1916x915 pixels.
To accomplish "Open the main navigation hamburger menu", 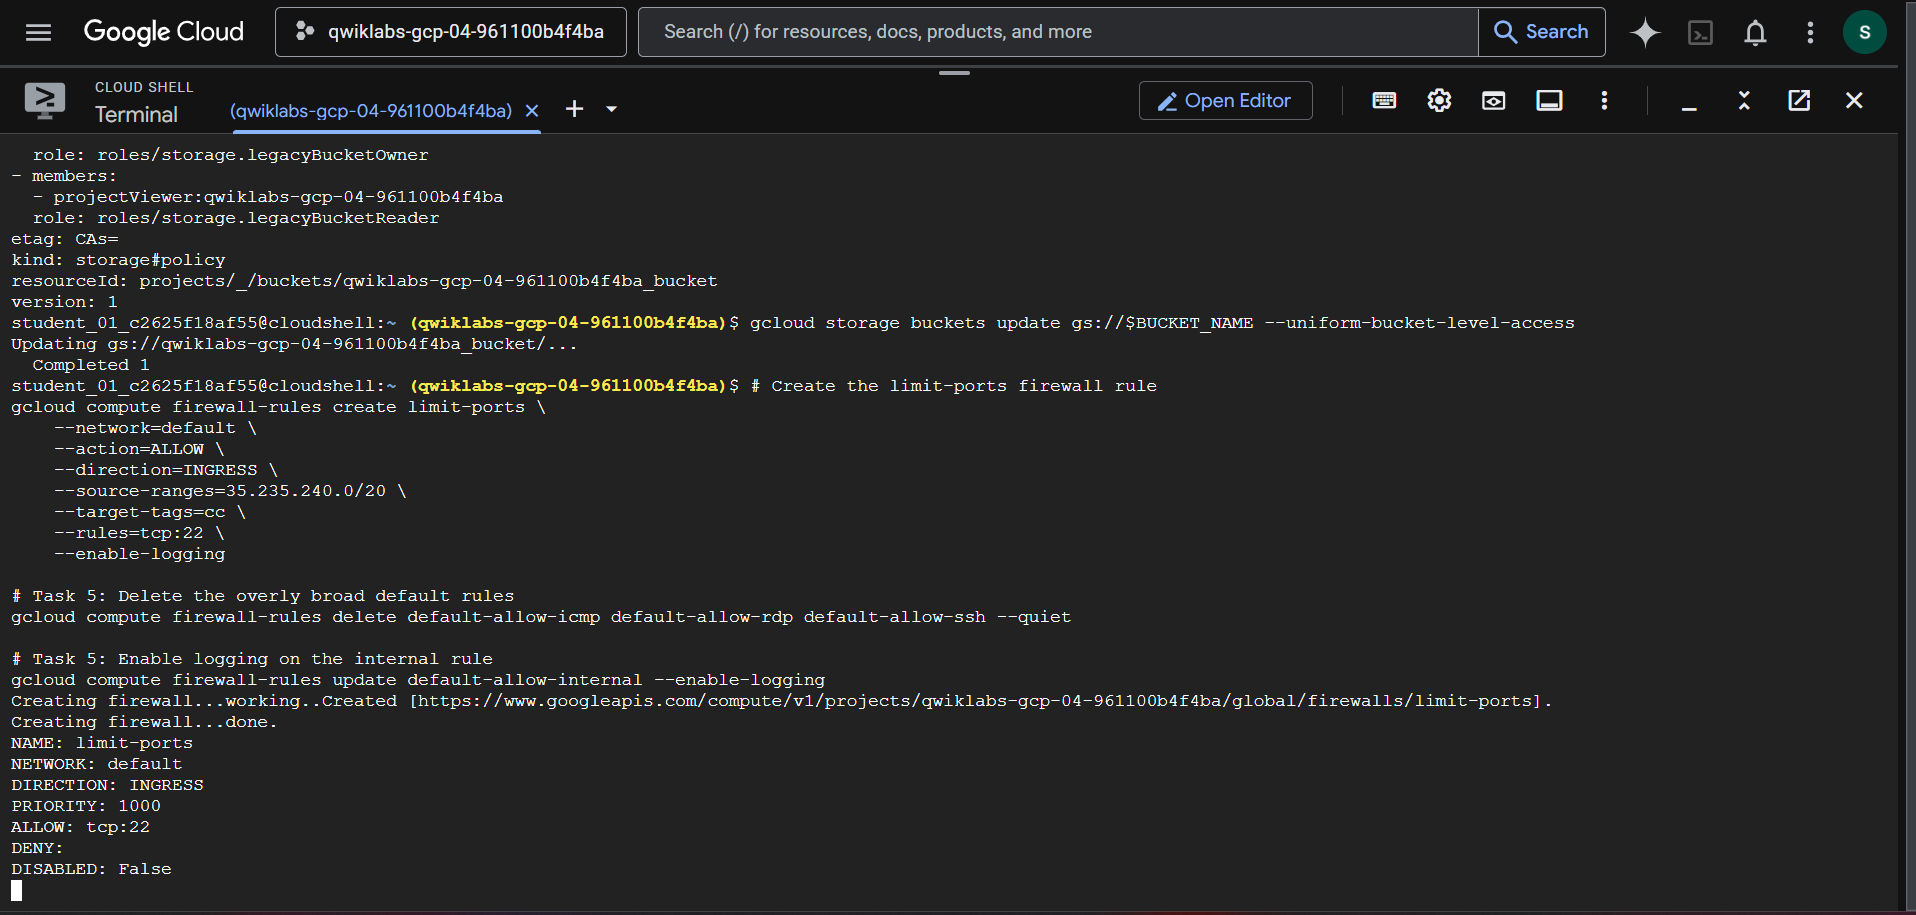I will (38, 32).
